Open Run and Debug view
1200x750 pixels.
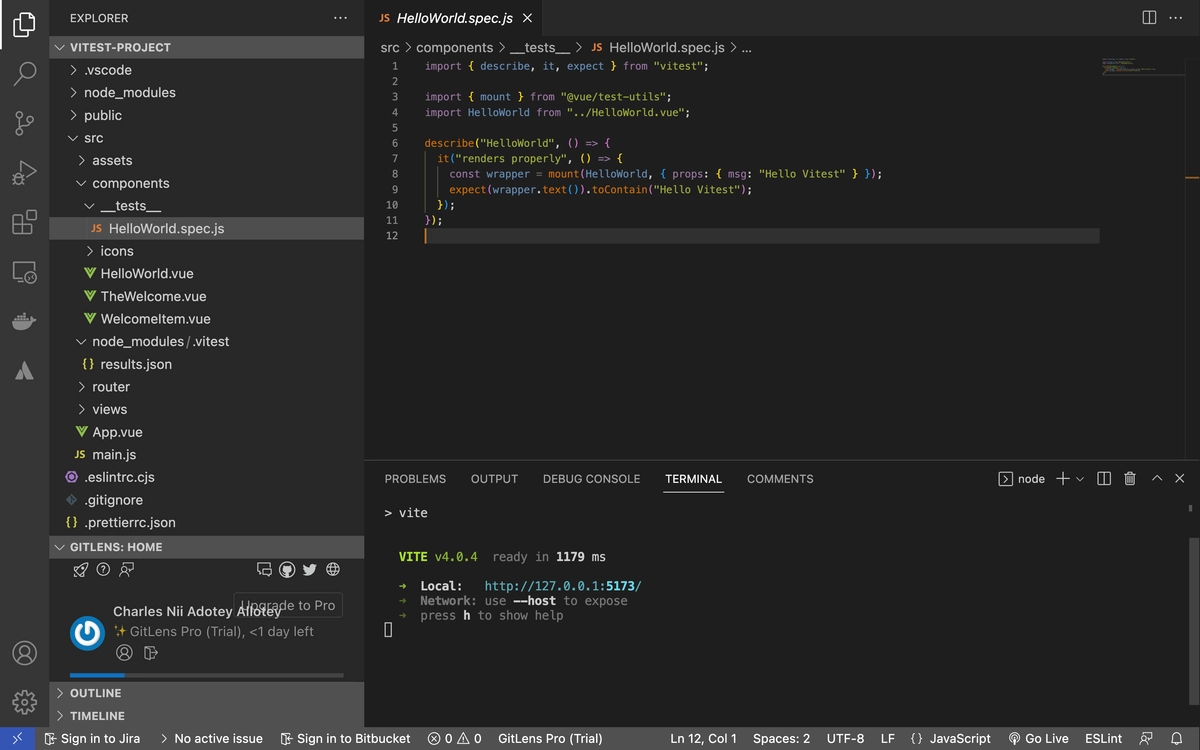click(25, 172)
